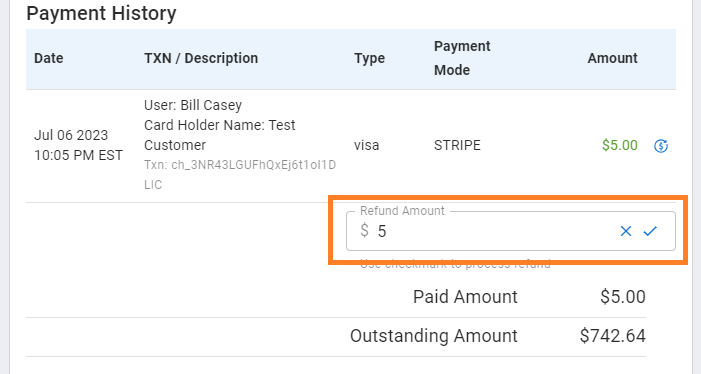Click the transaction ID starting with ch_3NR43
The height and width of the screenshot is (374, 701).
point(240,175)
